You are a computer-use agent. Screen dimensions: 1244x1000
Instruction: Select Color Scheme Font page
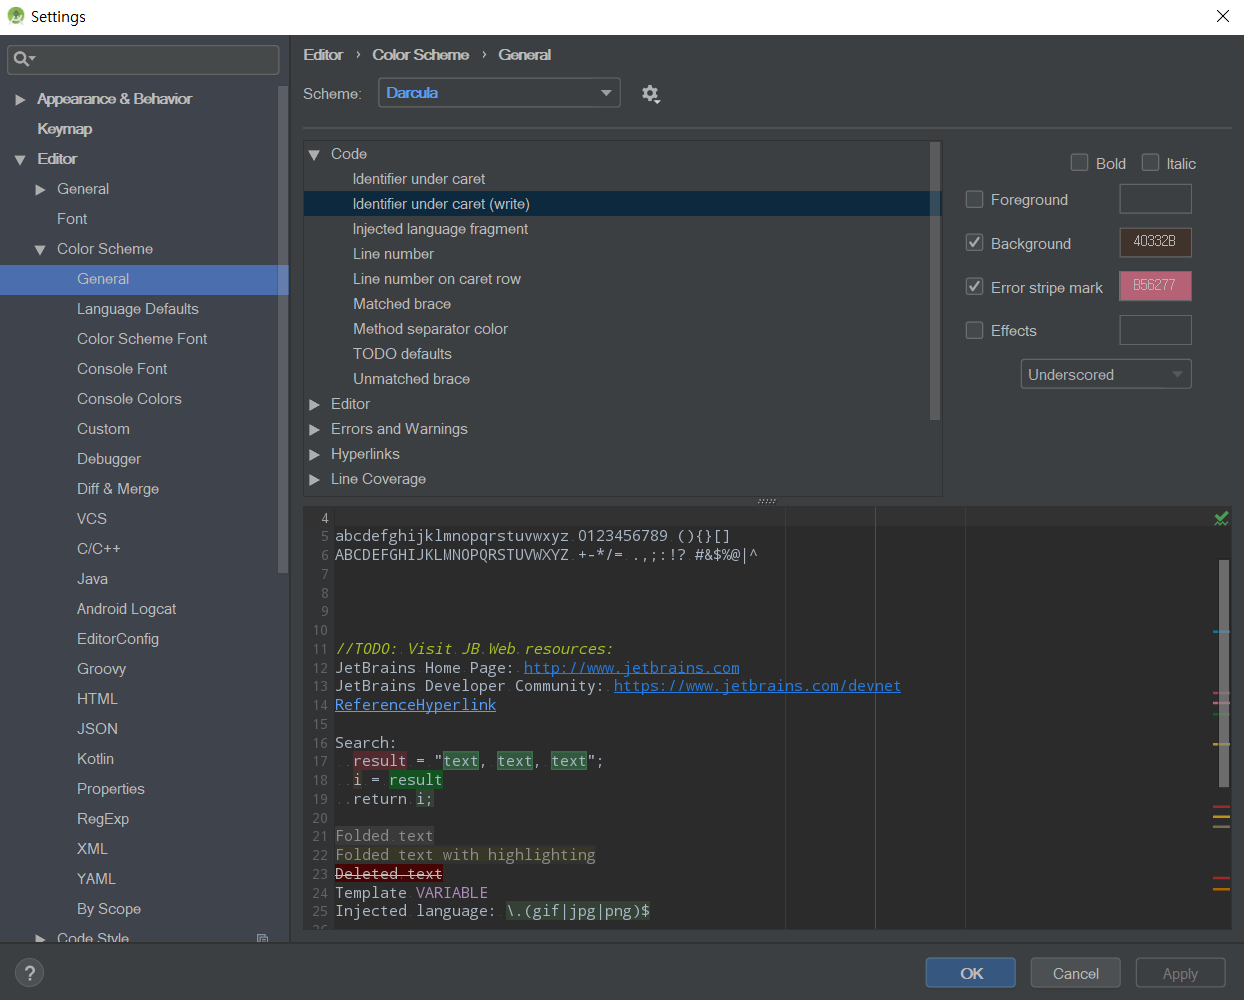142,339
